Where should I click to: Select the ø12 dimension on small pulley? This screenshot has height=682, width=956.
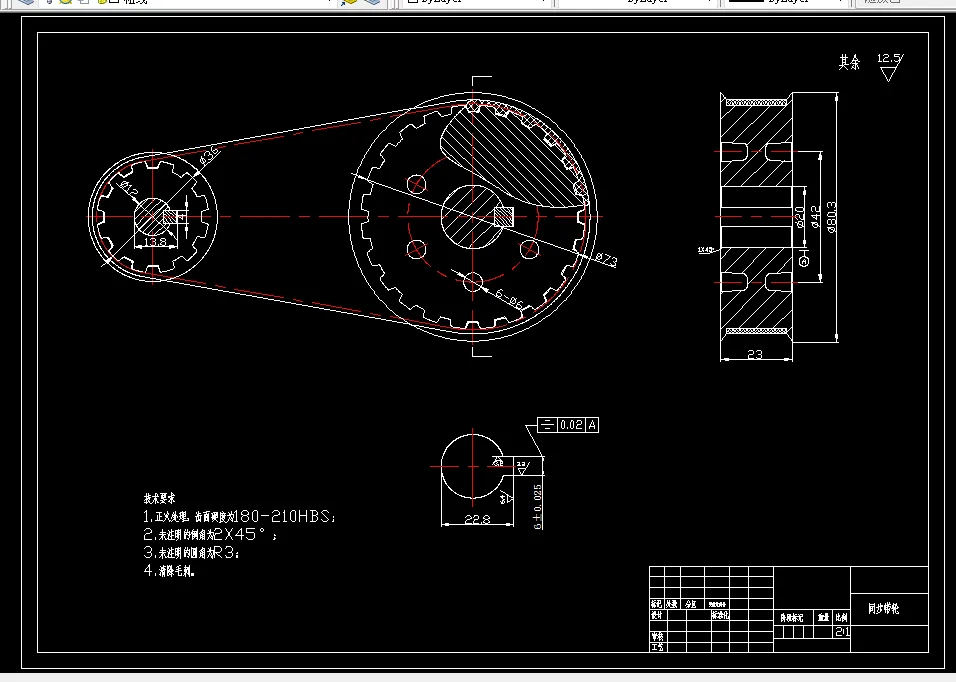click(129, 189)
